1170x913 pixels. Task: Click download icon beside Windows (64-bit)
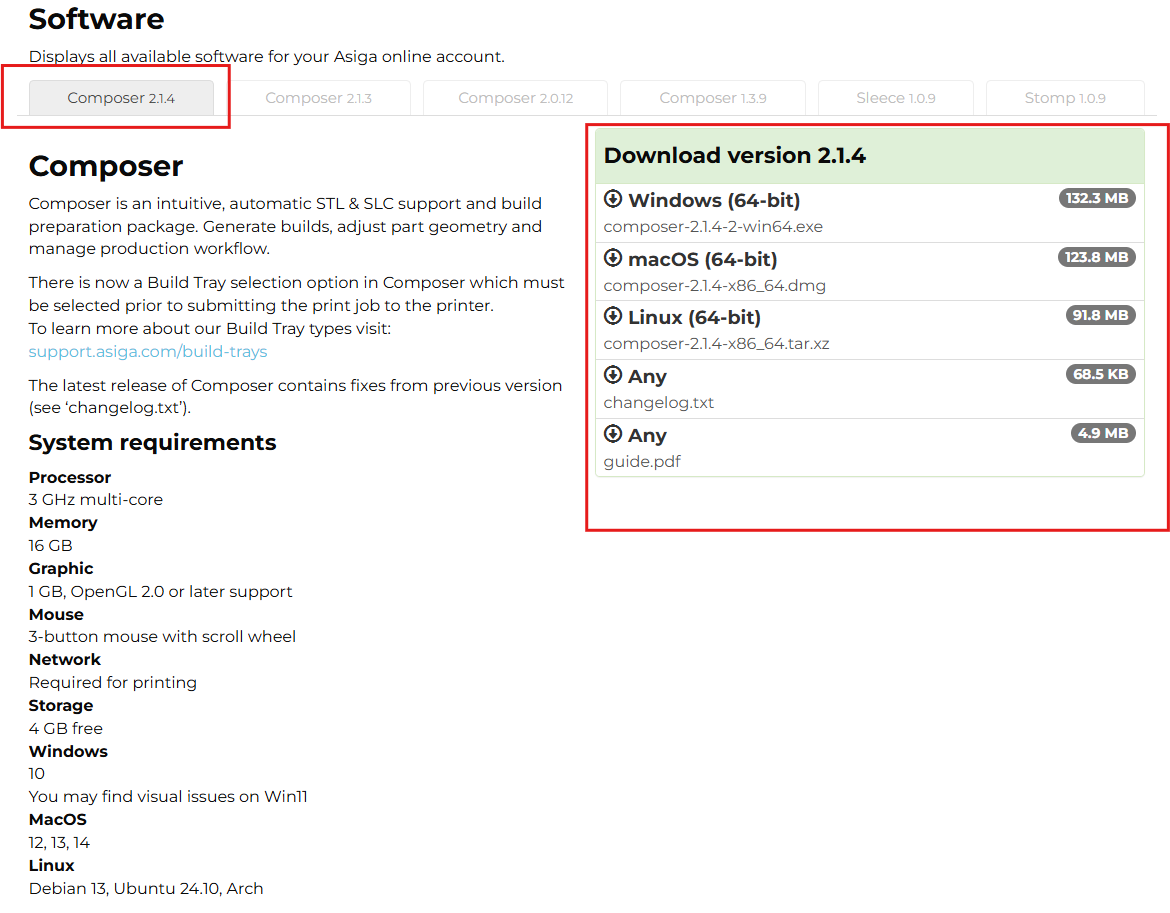click(613, 198)
